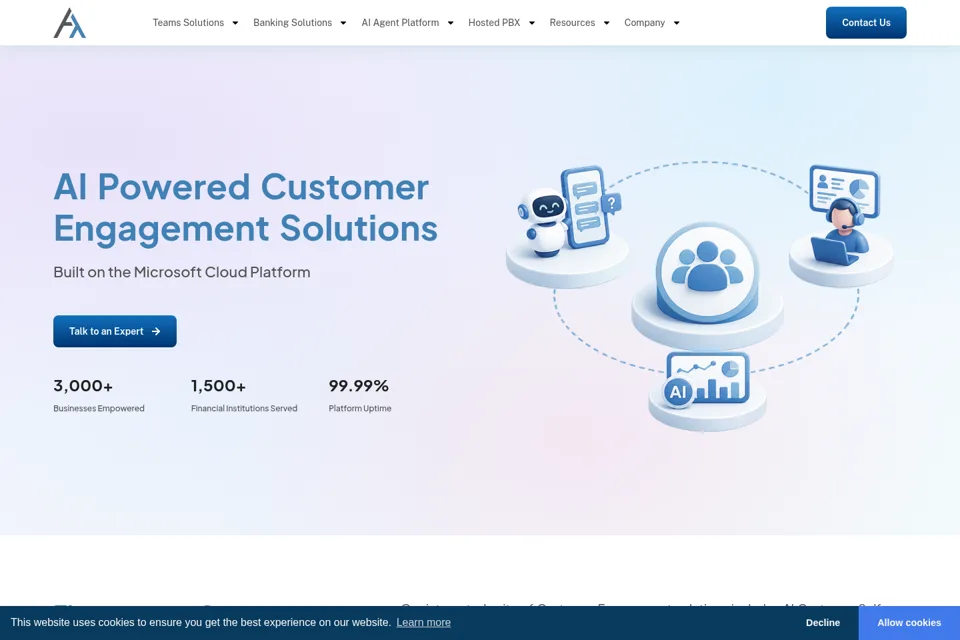Expand the arrow beside AI Agent Platform
960x640 pixels.
451,23
